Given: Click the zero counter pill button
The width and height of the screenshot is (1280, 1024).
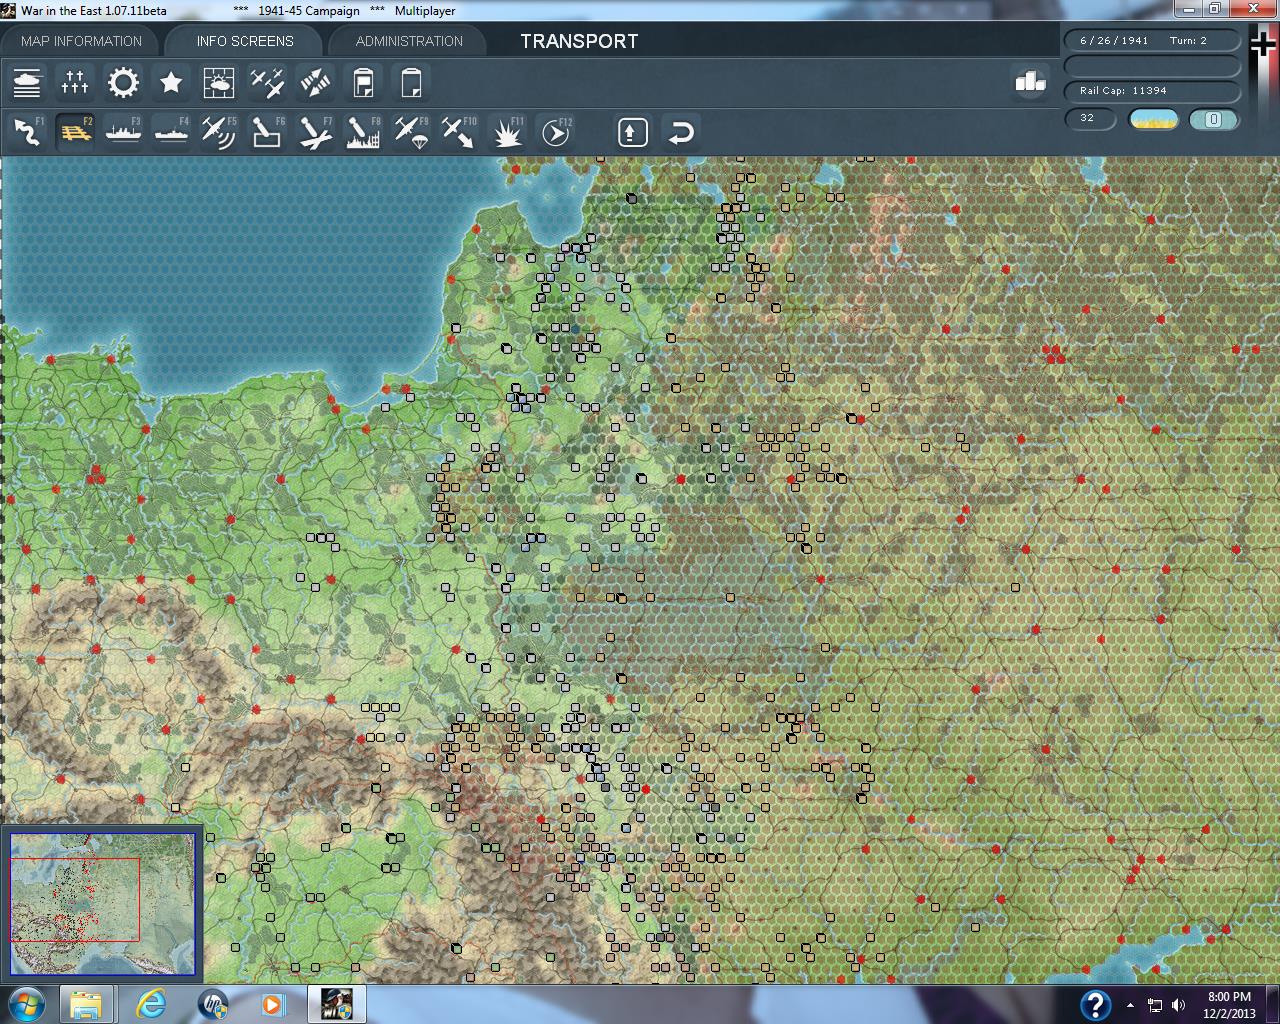Looking at the screenshot, I should 1213,119.
